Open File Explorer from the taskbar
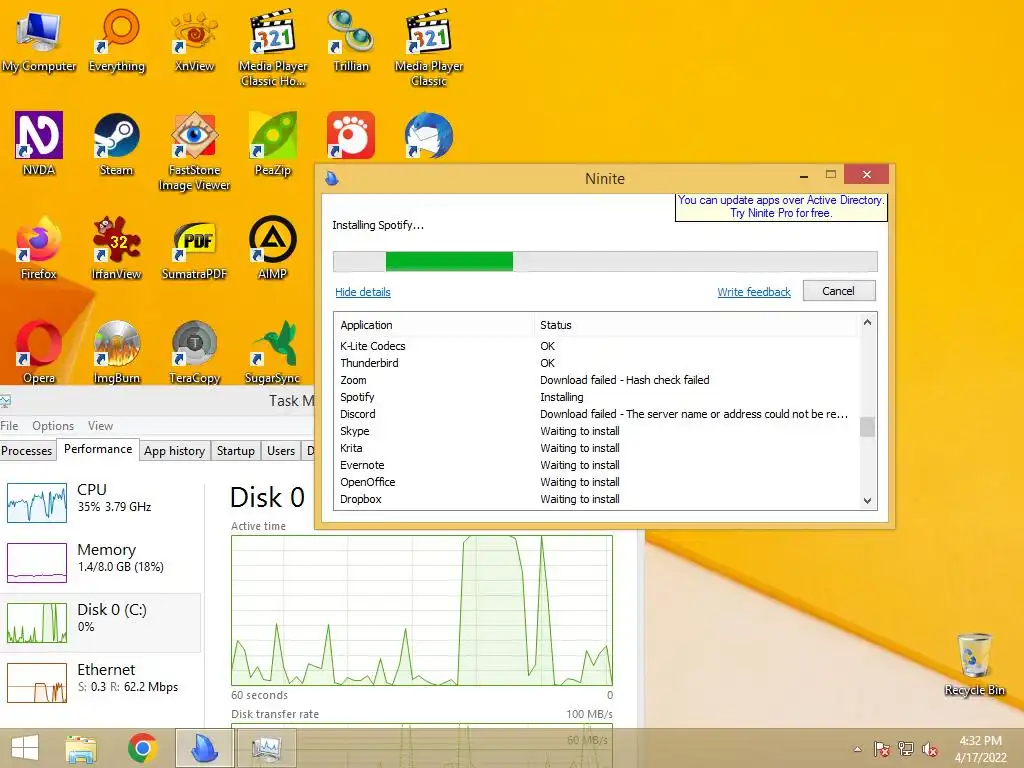The width and height of the screenshot is (1024, 768). (81, 748)
